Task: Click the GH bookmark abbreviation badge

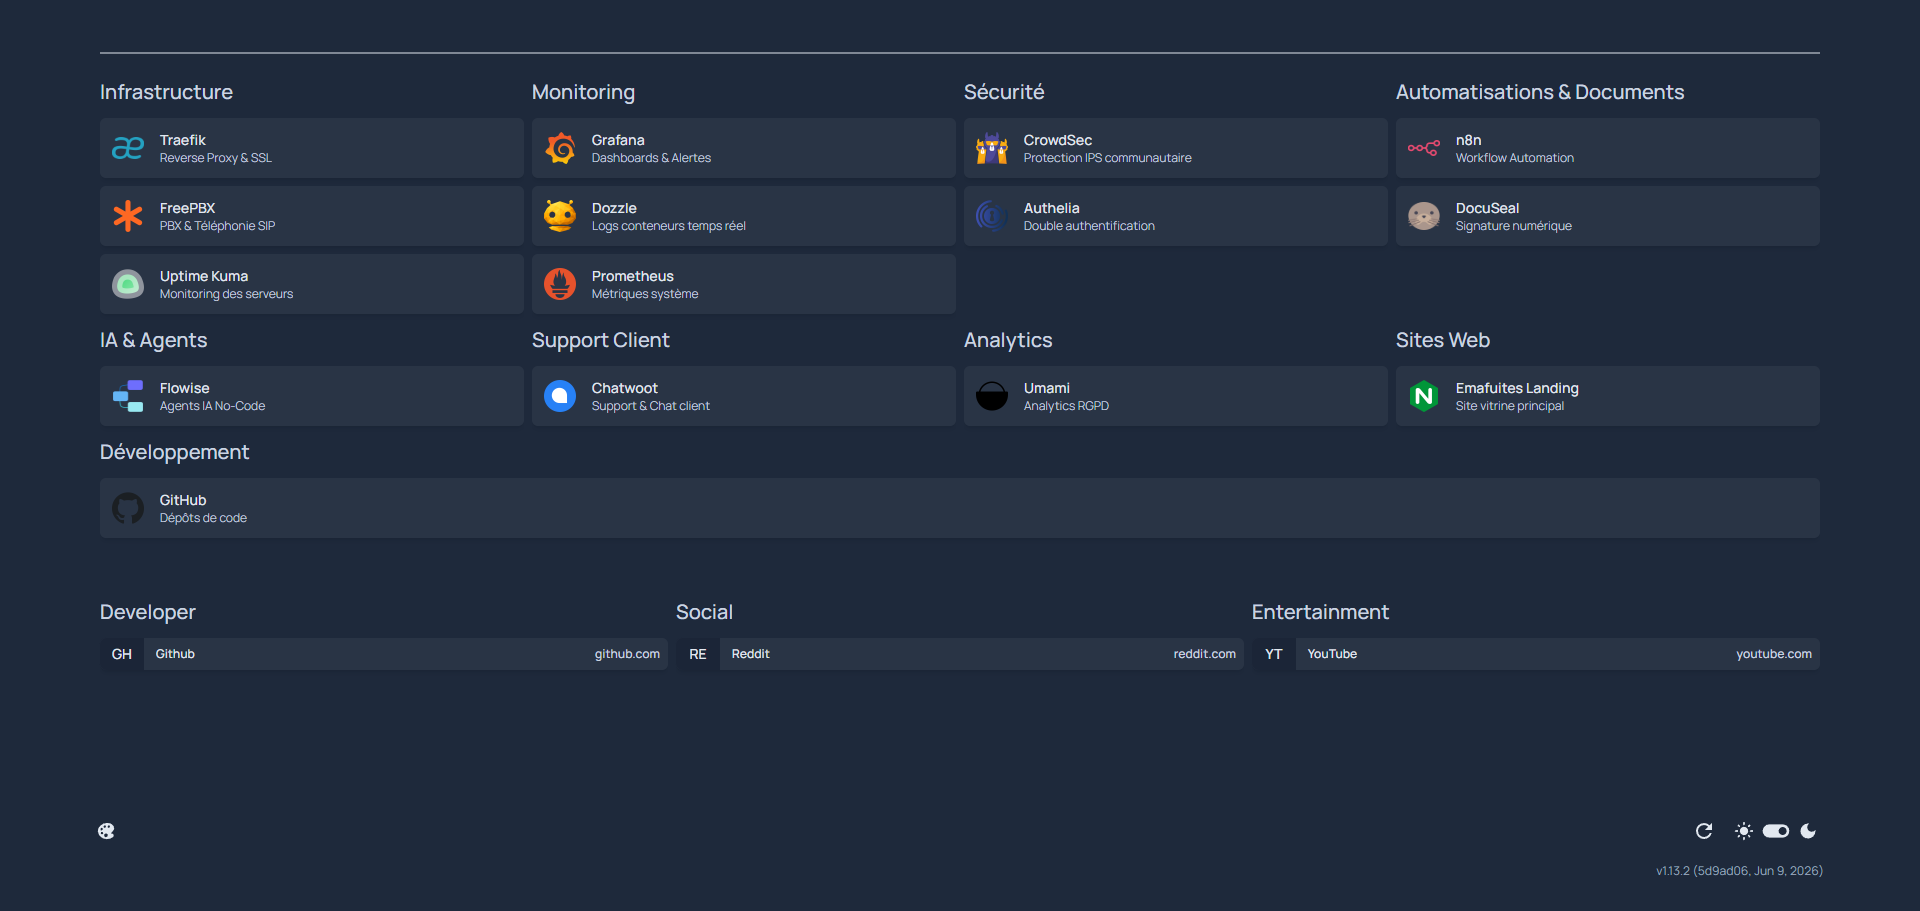Action: (x=122, y=654)
